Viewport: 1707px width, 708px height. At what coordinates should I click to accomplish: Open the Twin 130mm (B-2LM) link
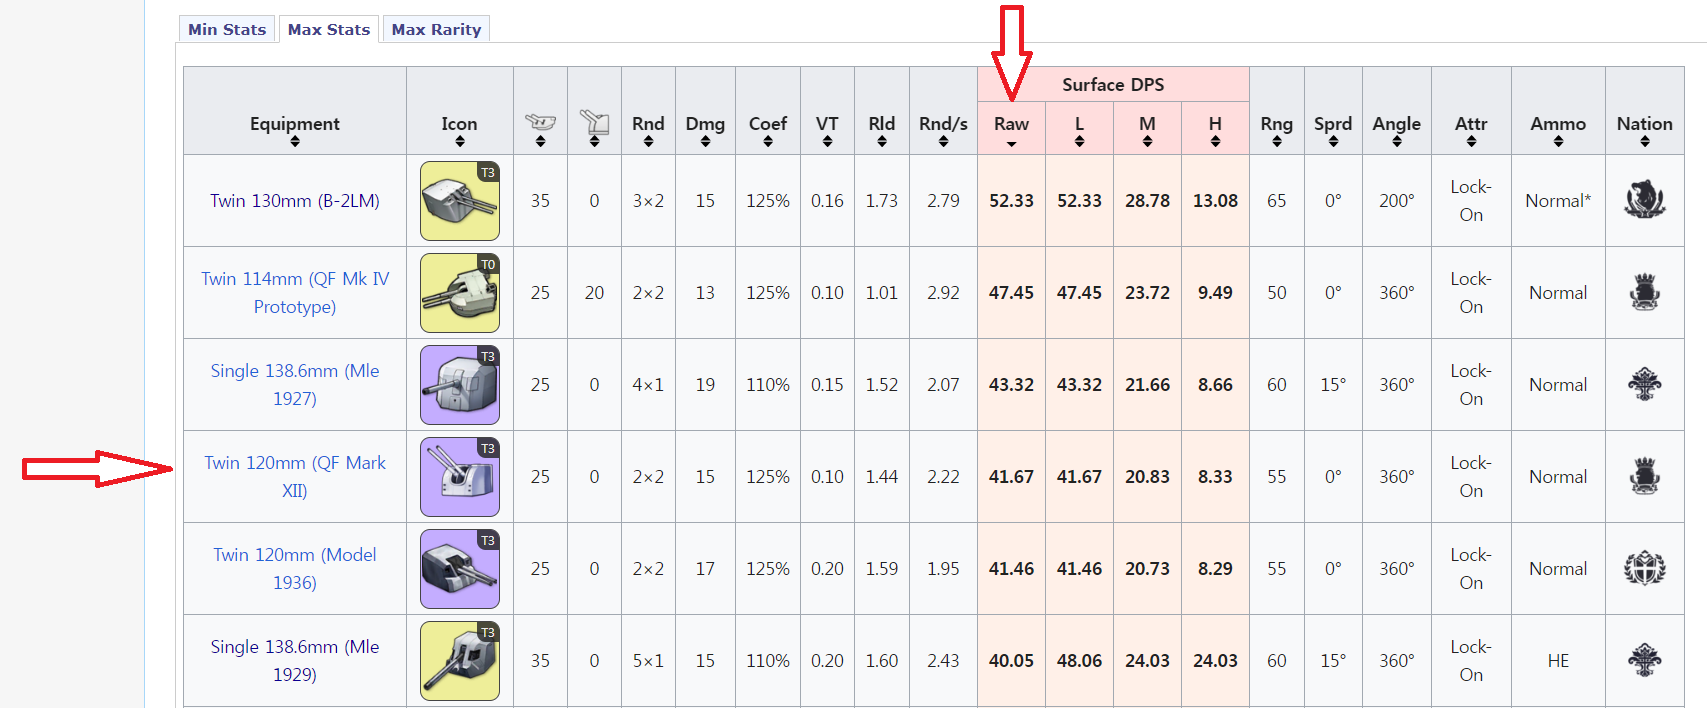click(295, 201)
